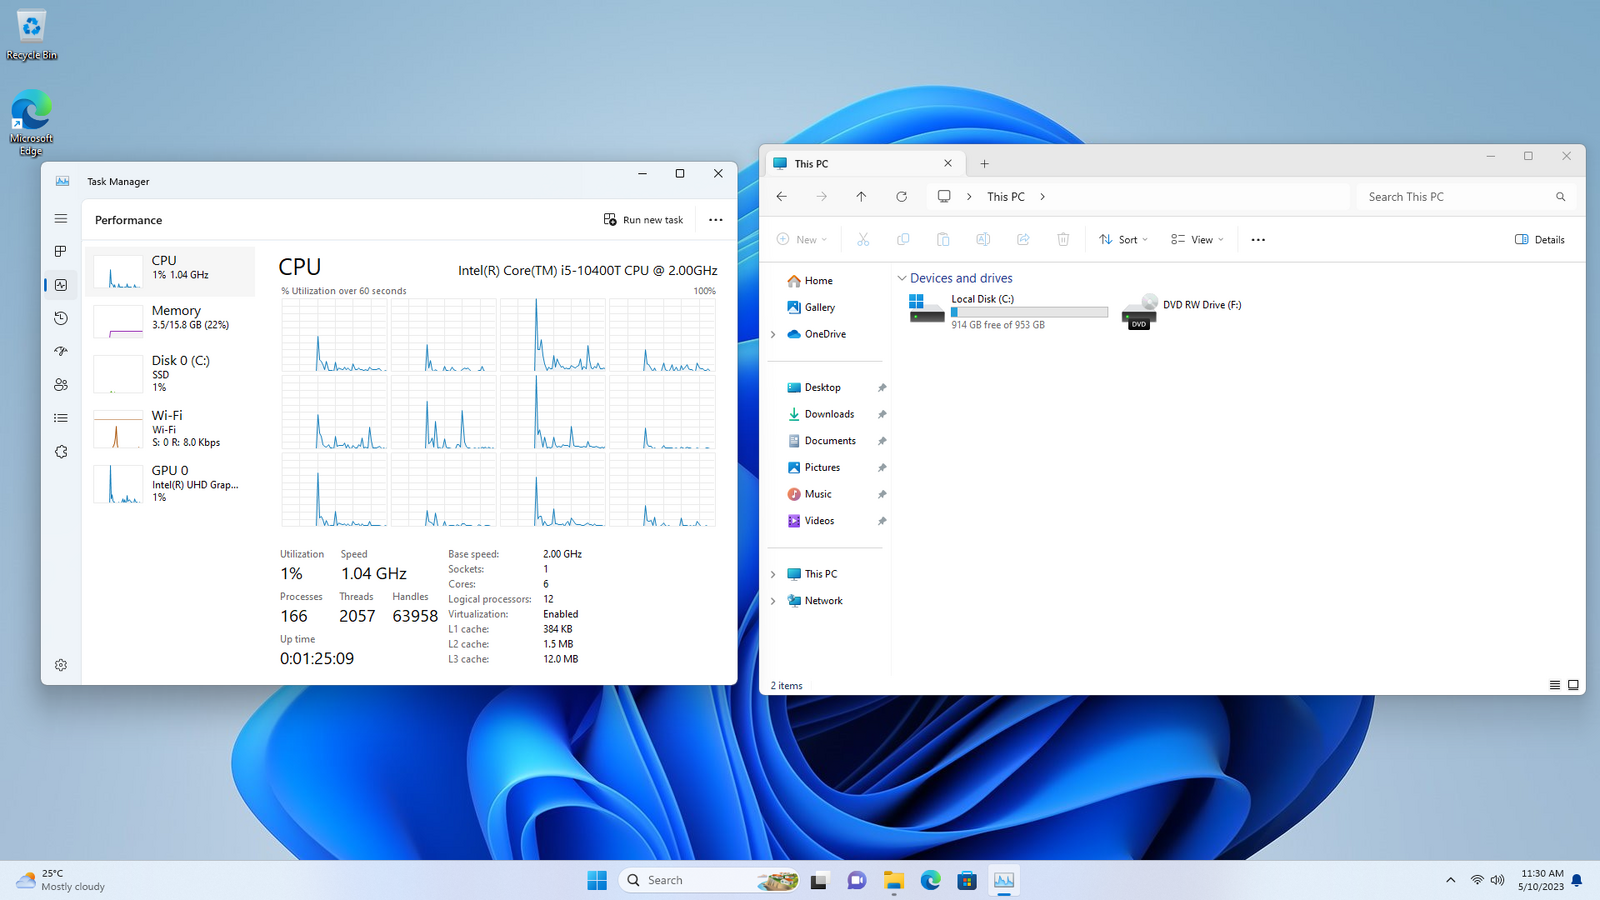1600x900 pixels.
Task: Unpin Videos using its pin icon
Action: coord(882,521)
